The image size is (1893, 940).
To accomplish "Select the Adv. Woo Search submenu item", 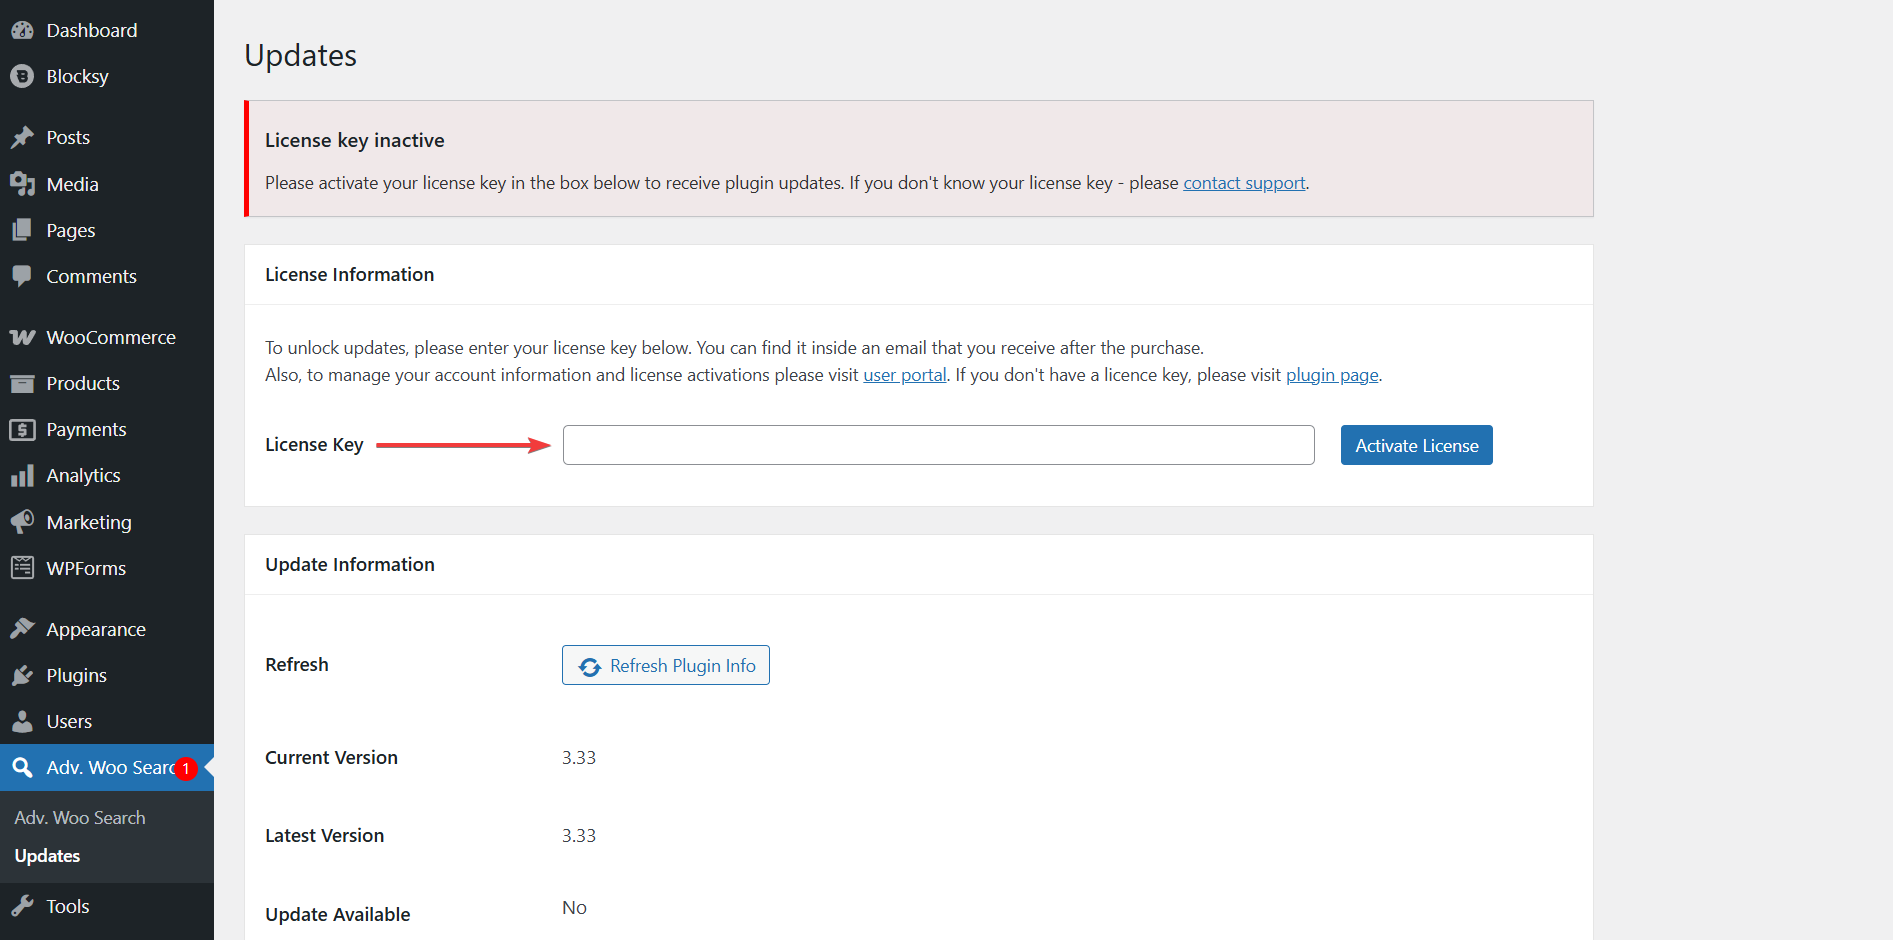I will click(x=80, y=817).
